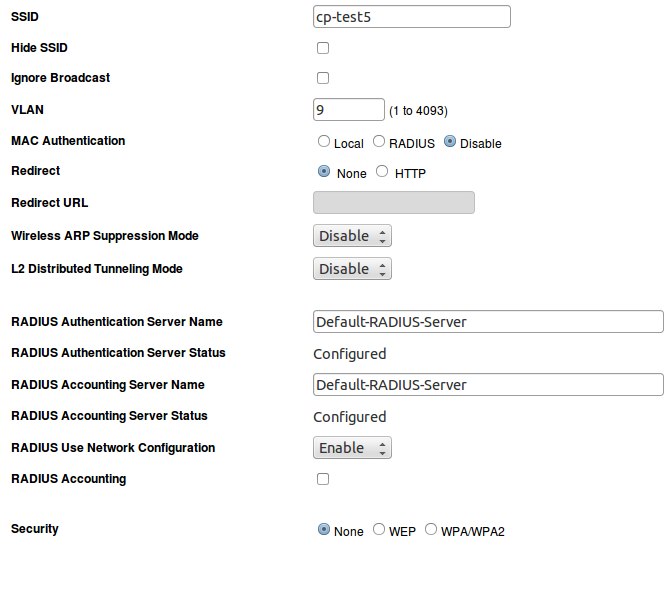Choose None for Redirect
The image size is (669, 591).
click(x=323, y=172)
